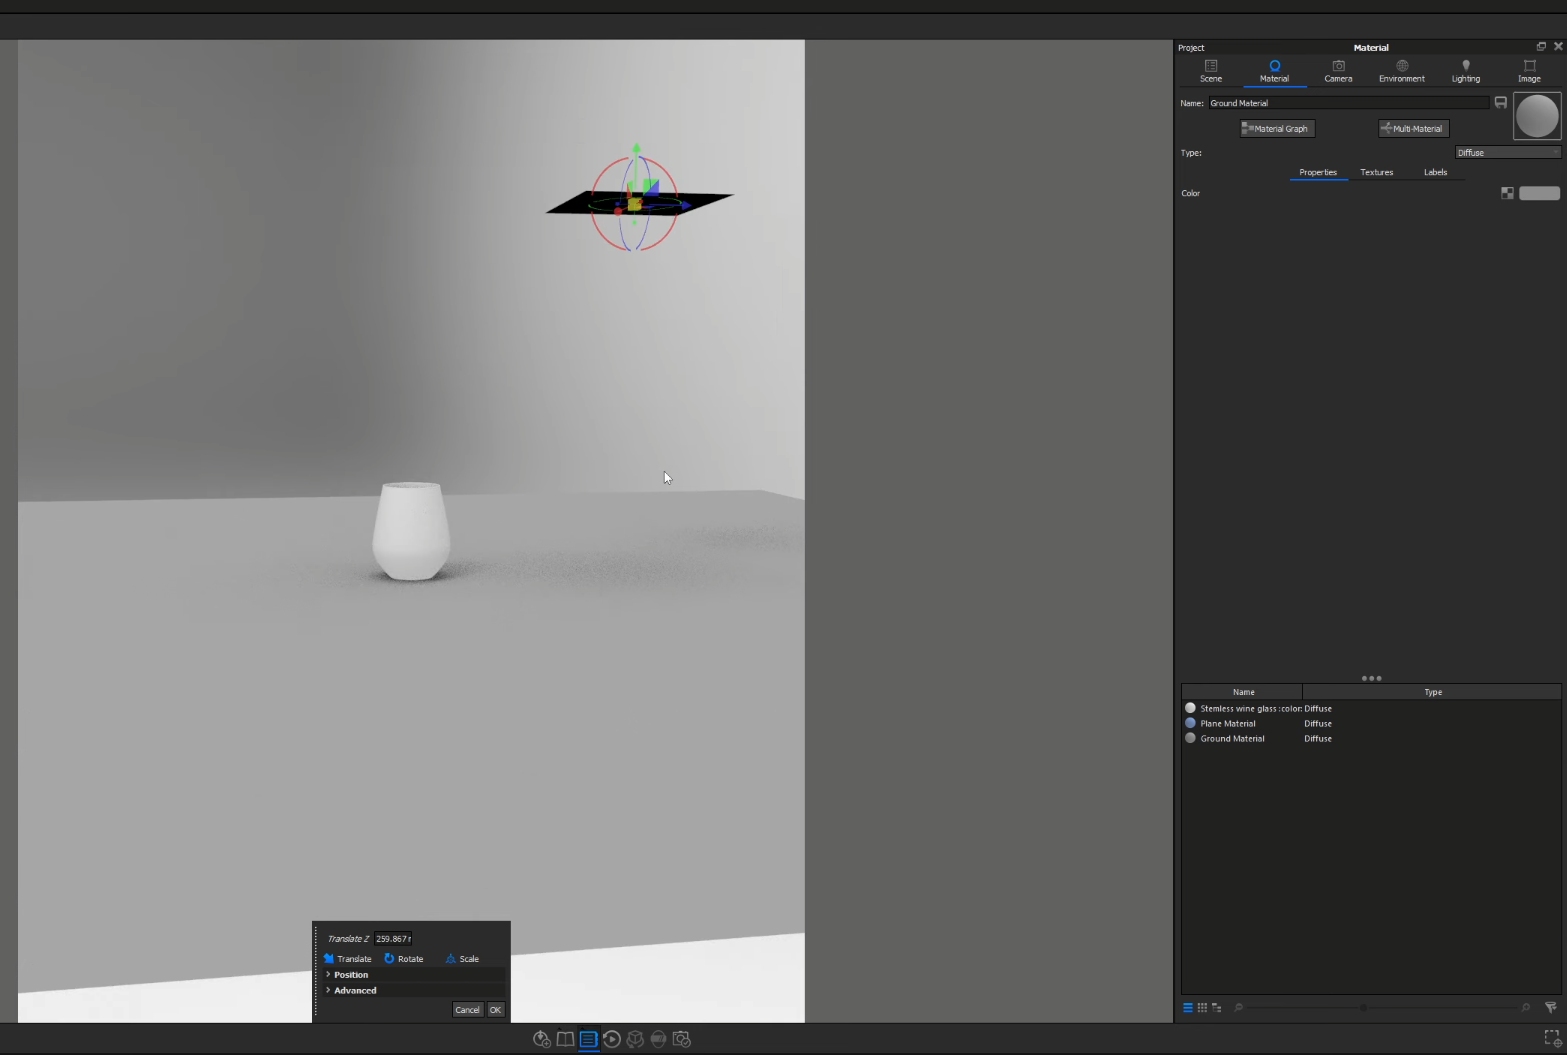Switch the material list to grid view

[1201, 1008]
